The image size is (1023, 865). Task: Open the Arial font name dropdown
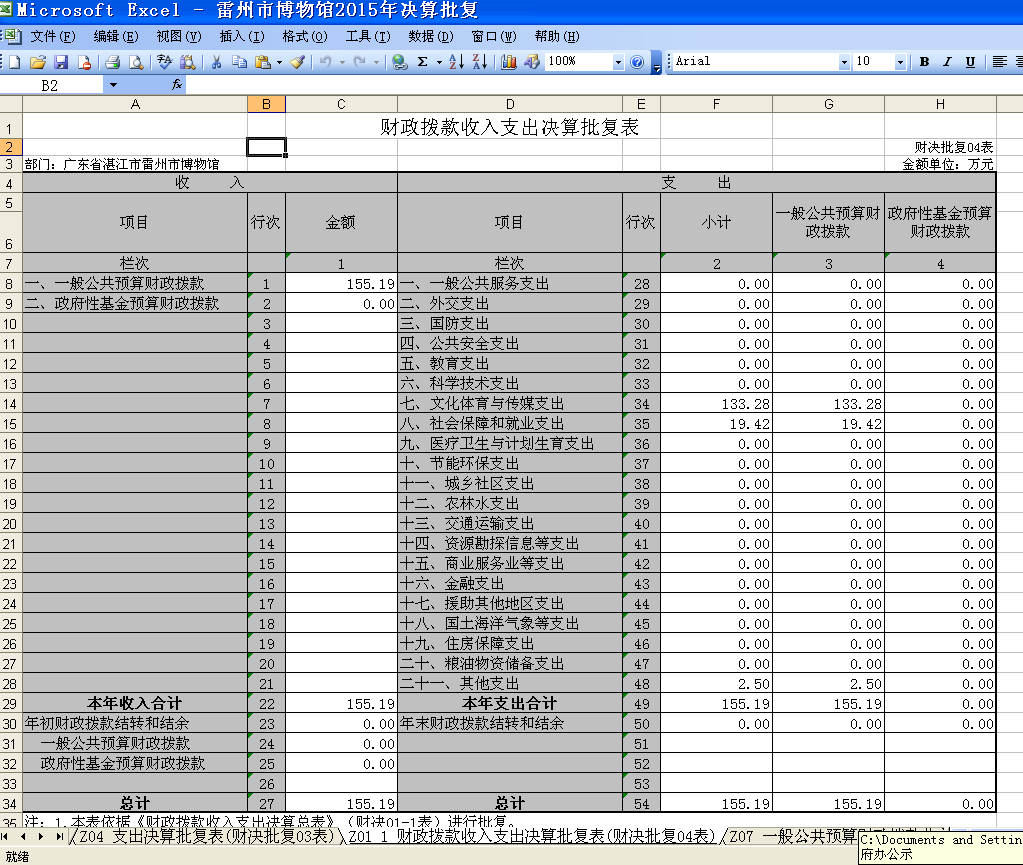844,62
